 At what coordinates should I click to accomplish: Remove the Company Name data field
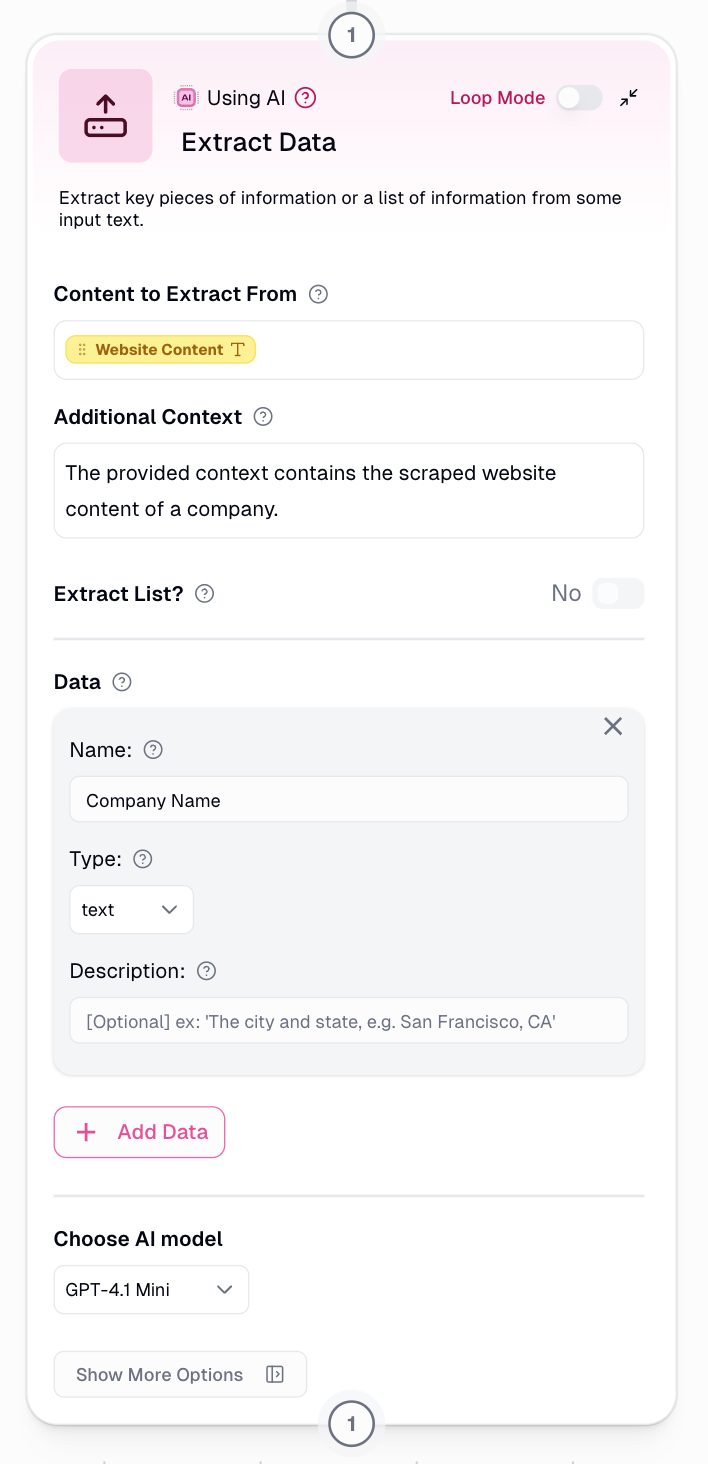(613, 726)
